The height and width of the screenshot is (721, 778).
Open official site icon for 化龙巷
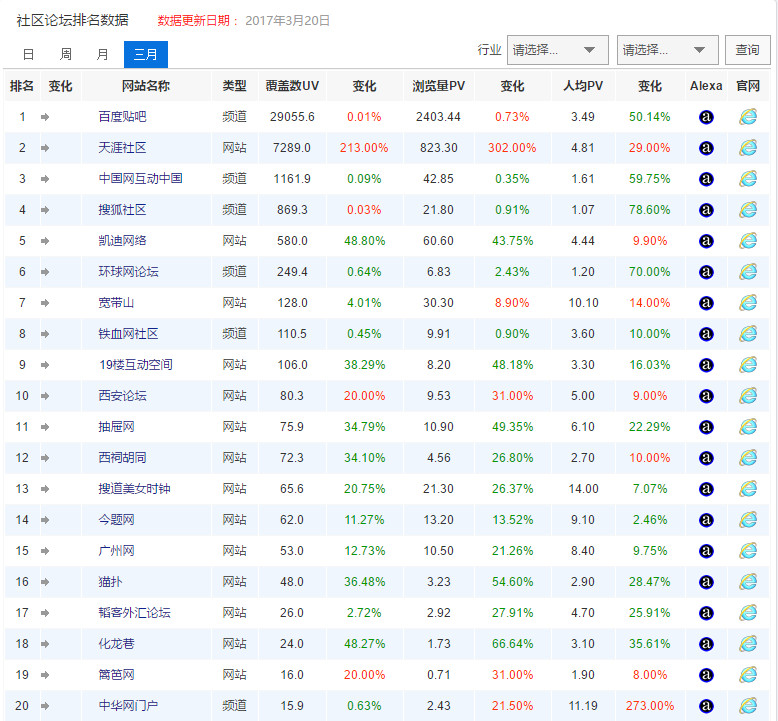(x=748, y=644)
